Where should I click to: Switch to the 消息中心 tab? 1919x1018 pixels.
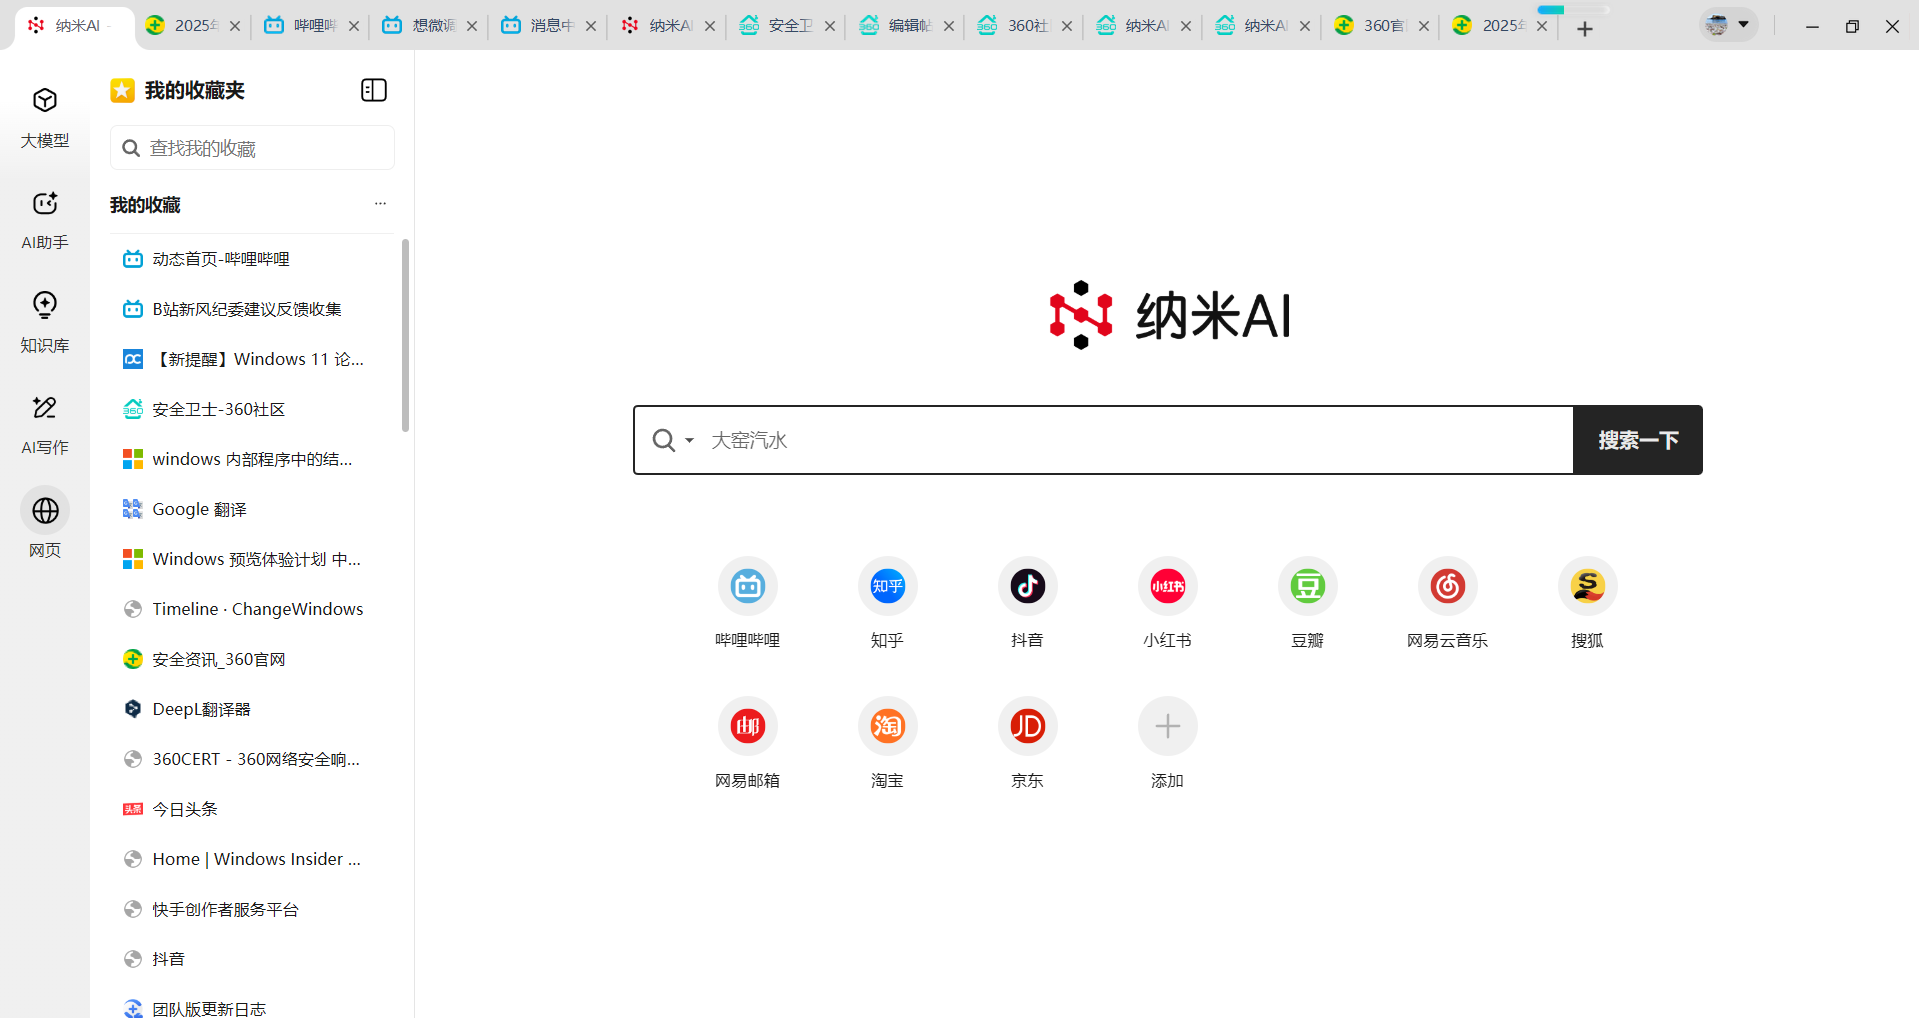point(544,26)
